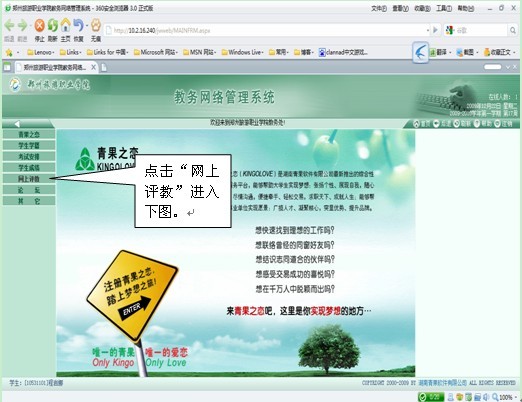Open the address bar history dropdown

pyautogui.click(x=428, y=30)
